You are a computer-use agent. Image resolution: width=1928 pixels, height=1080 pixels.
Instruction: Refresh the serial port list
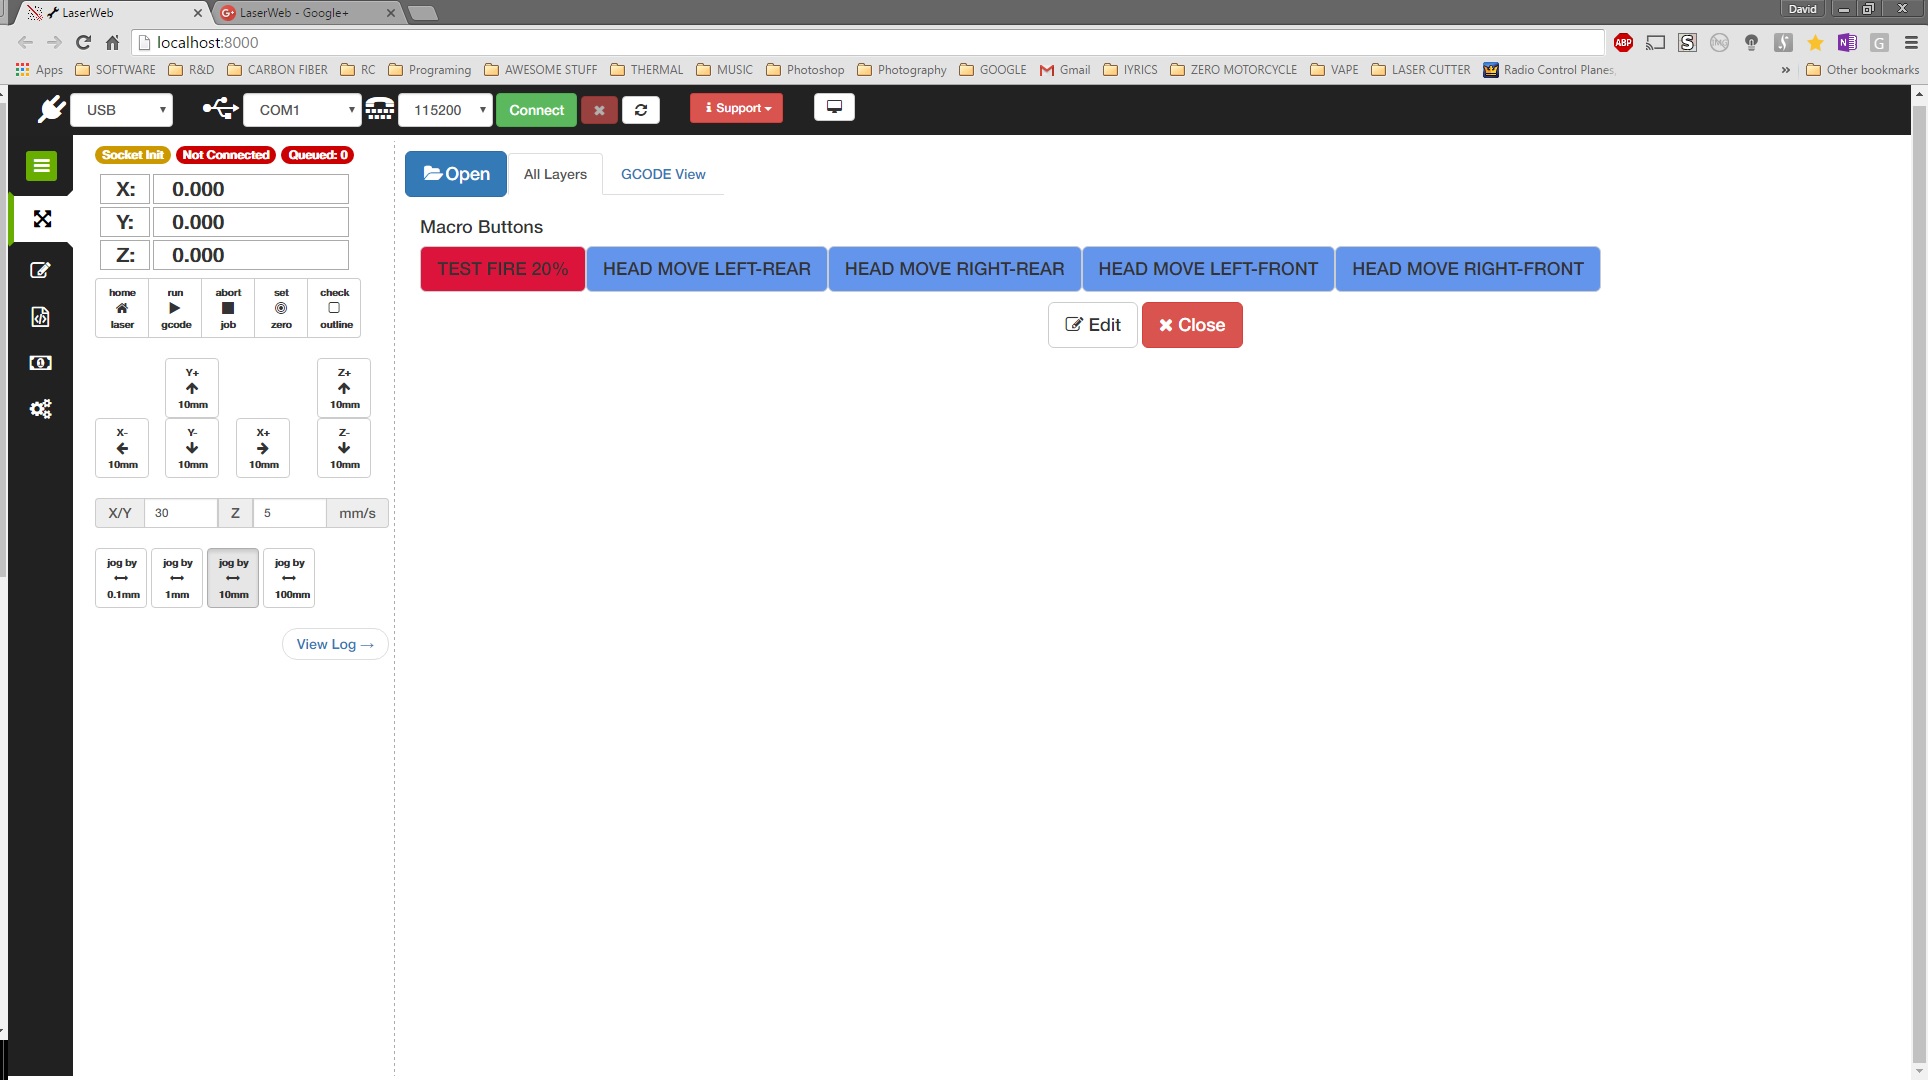(641, 110)
